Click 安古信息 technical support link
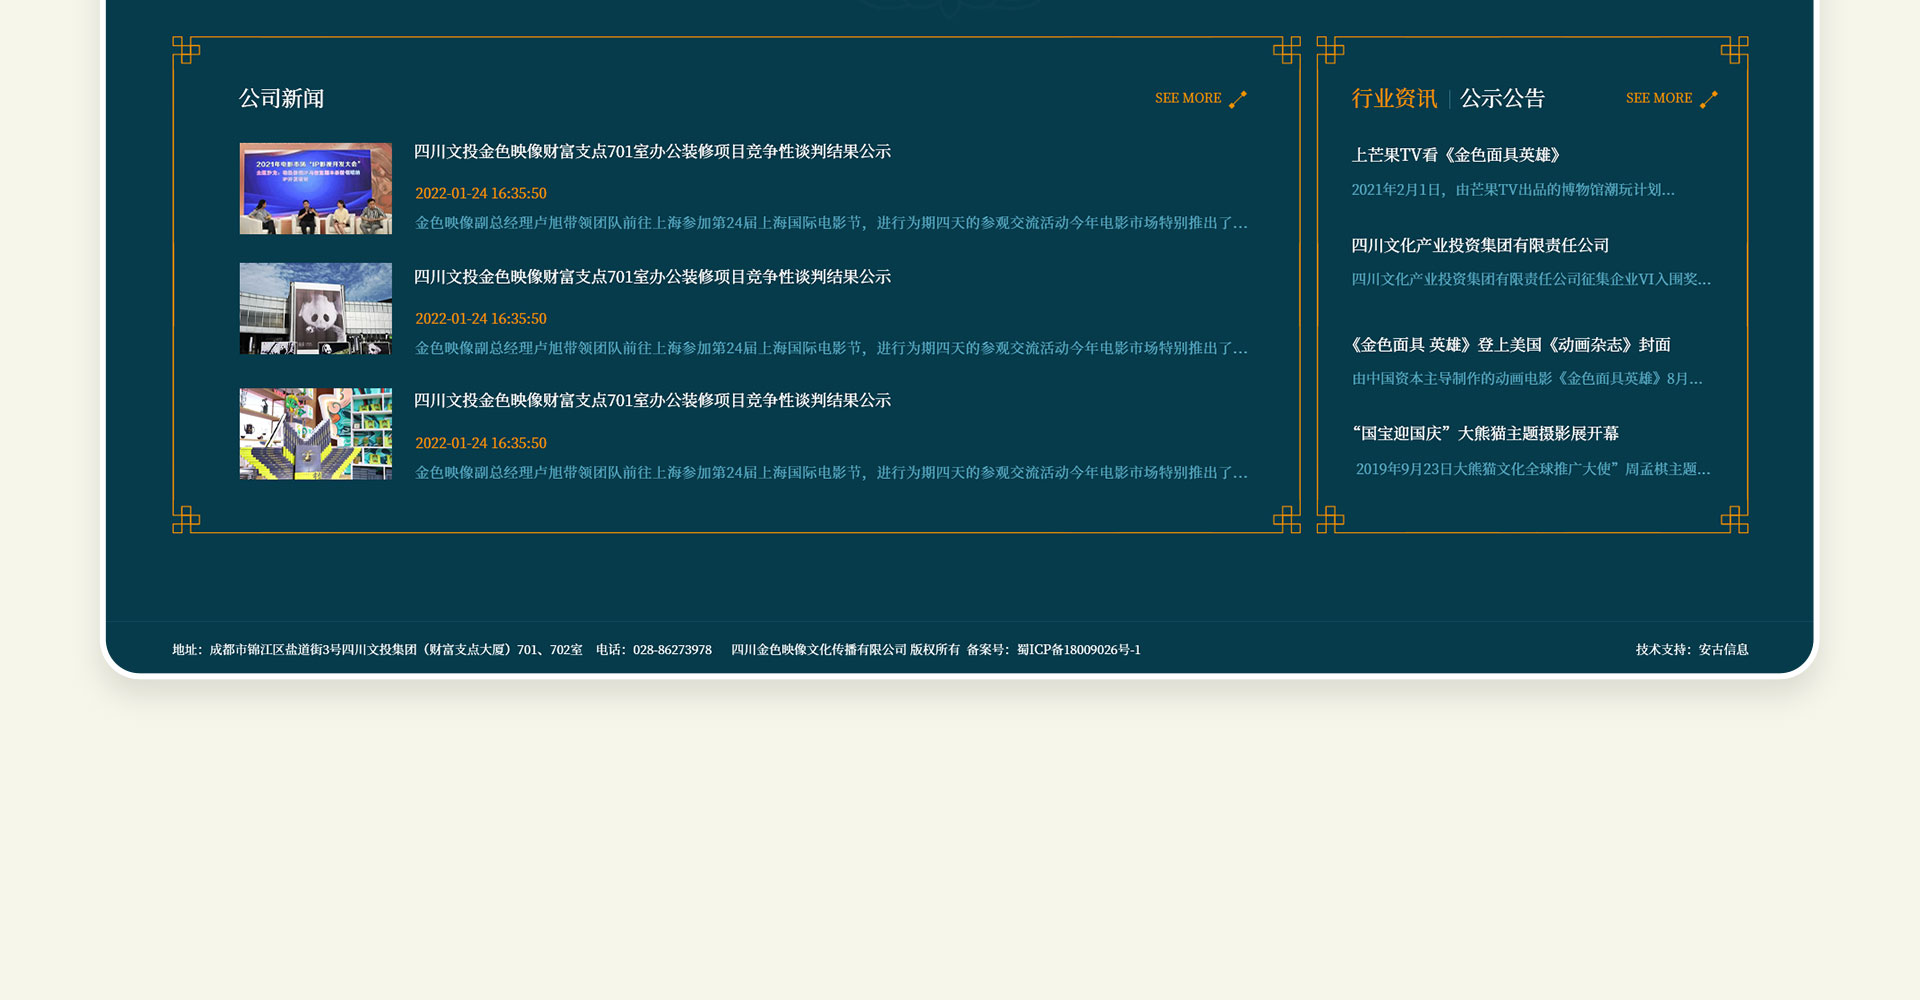The width and height of the screenshot is (1920, 1000). (1723, 650)
